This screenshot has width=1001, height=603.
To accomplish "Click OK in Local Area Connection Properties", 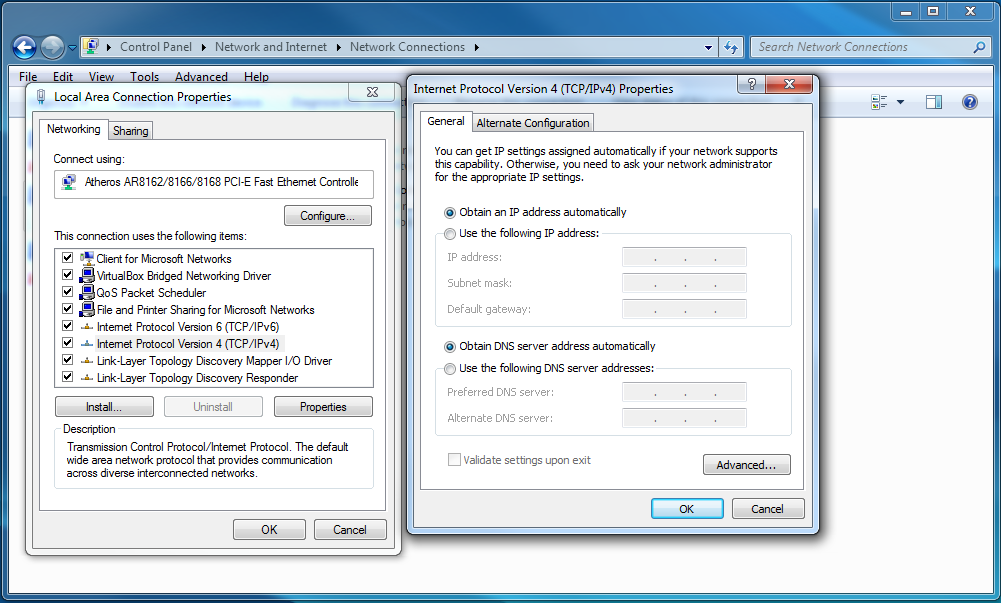I will 269,530.
